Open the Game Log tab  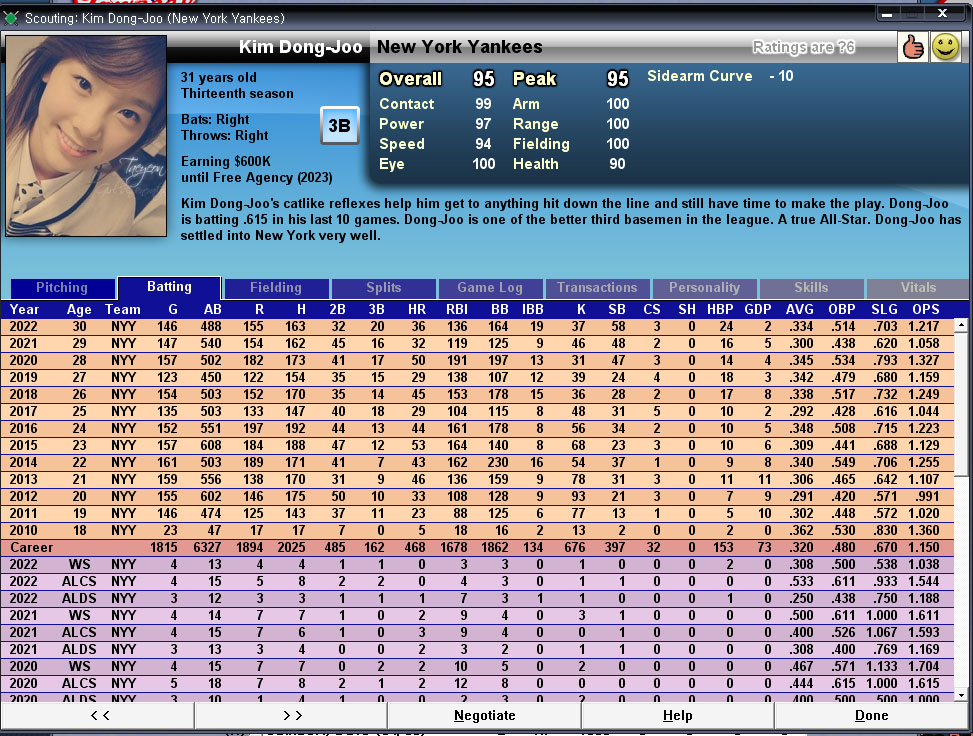click(x=490, y=288)
